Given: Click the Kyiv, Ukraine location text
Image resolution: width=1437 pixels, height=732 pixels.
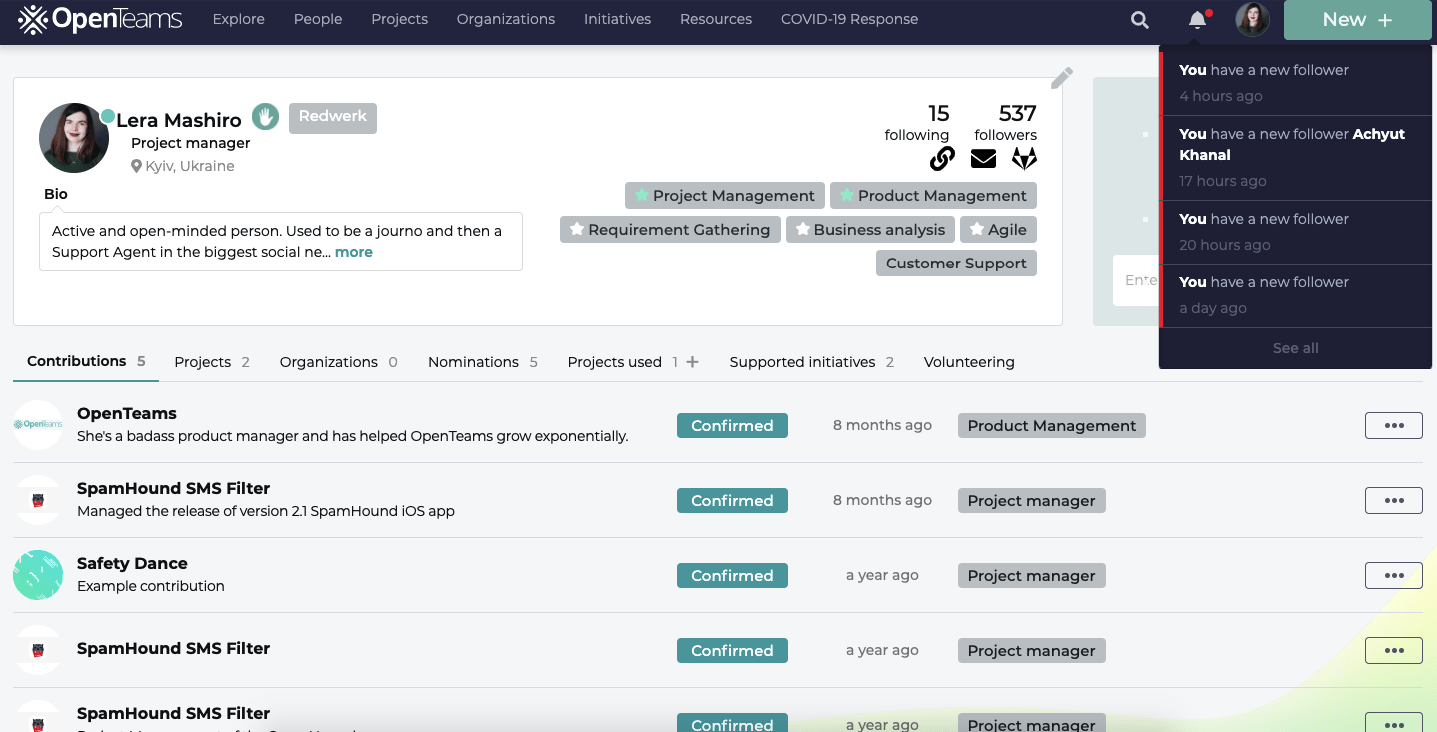Looking at the screenshot, I should tap(190, 166).
